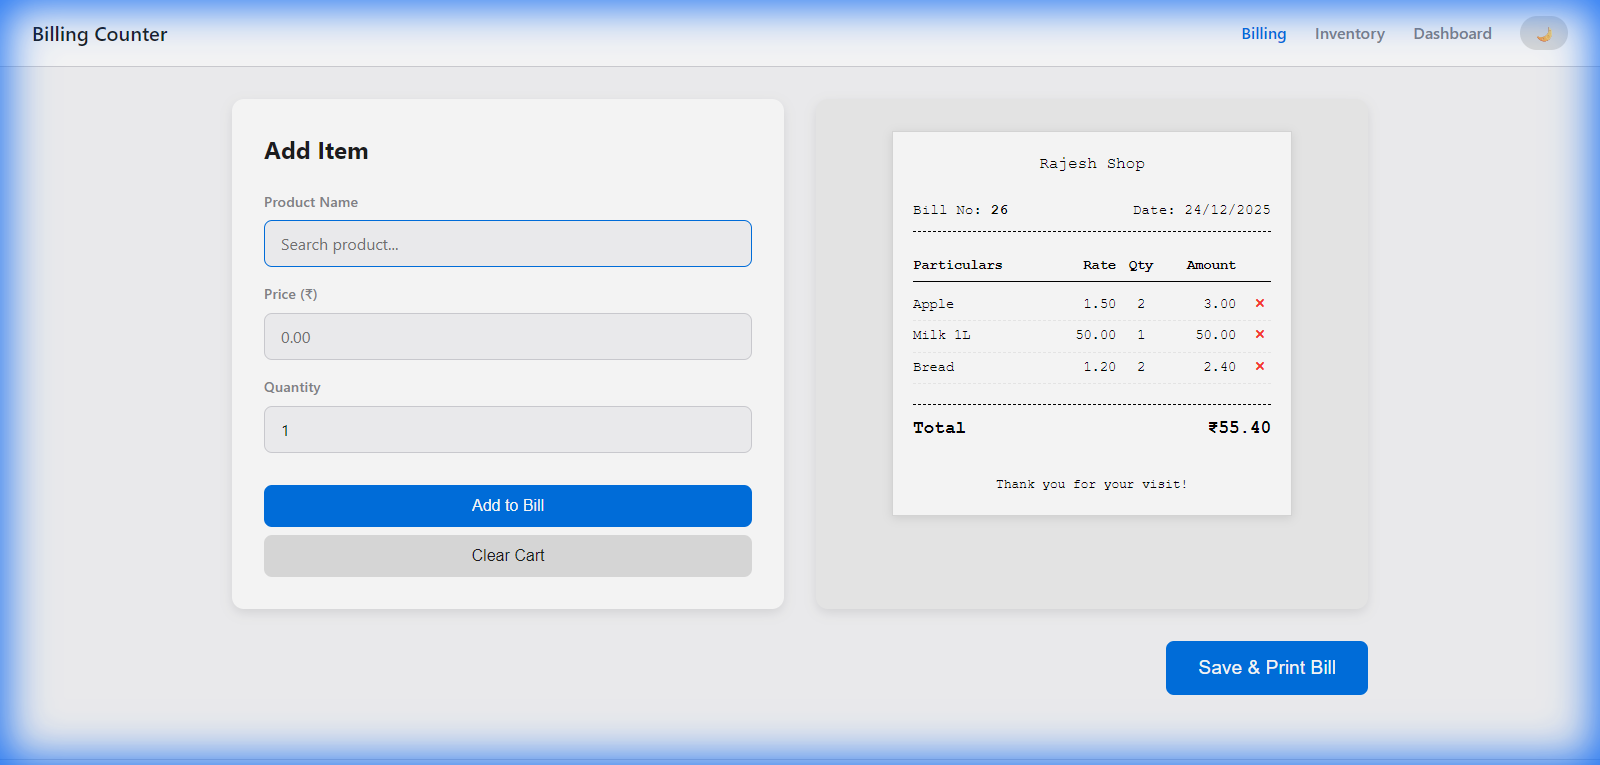Toggle dark mode with the moon switch
1600x765 pixels.
1544,33
